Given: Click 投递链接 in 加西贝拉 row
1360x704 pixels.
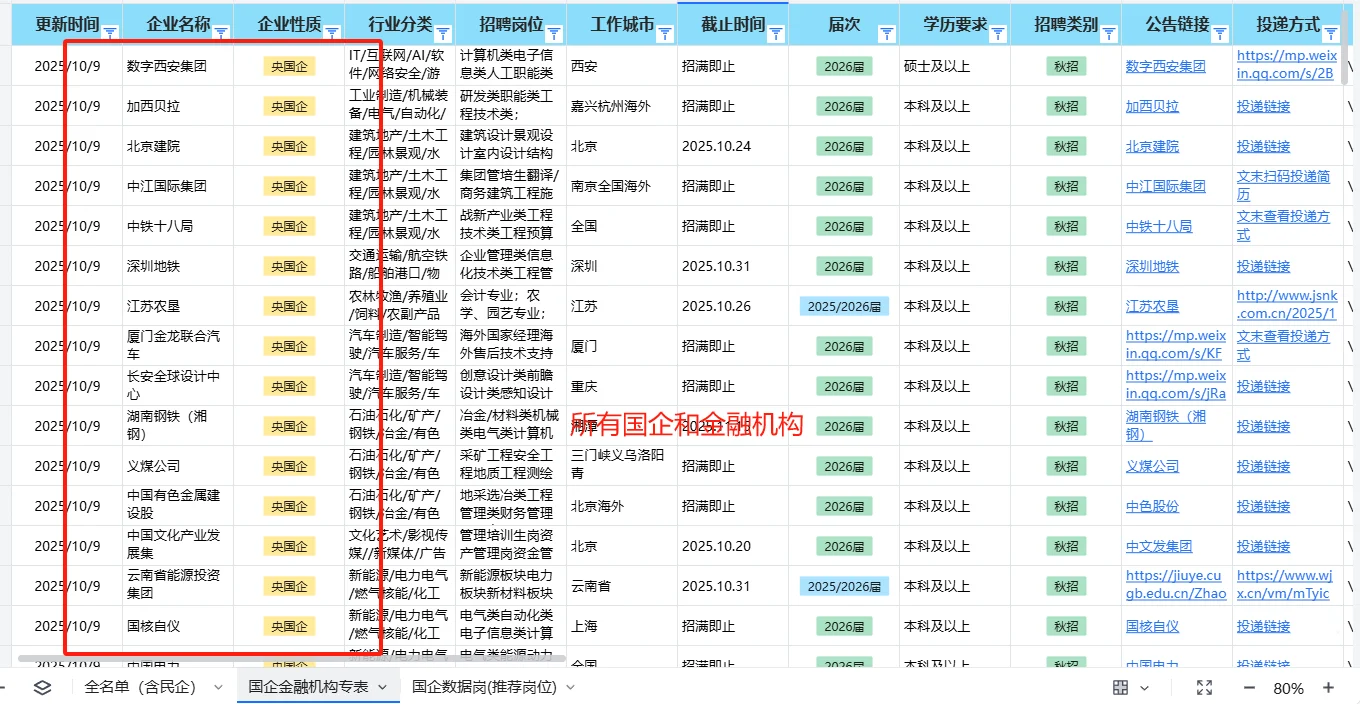Looking at the screenshot, I should tap(1263, 106).
